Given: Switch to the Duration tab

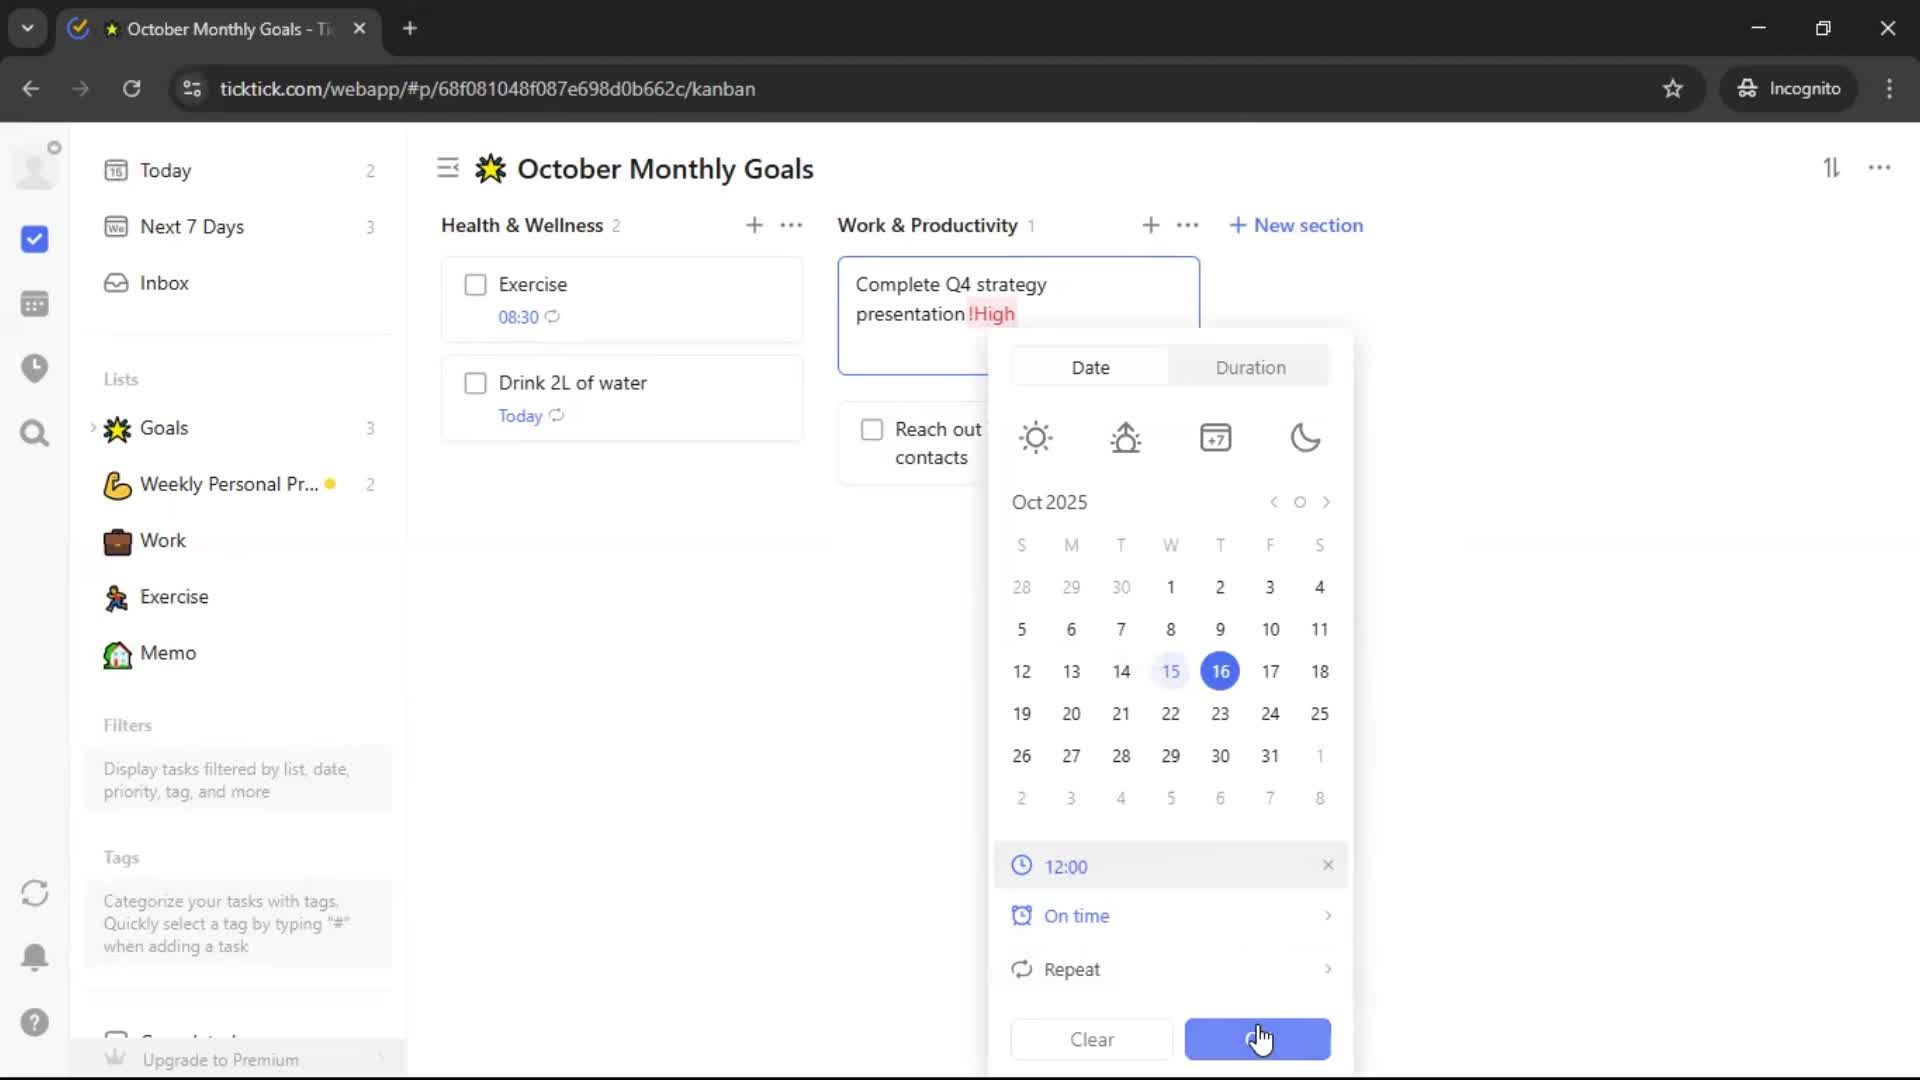Looking at the screenshot, I should click(1250, 367).
